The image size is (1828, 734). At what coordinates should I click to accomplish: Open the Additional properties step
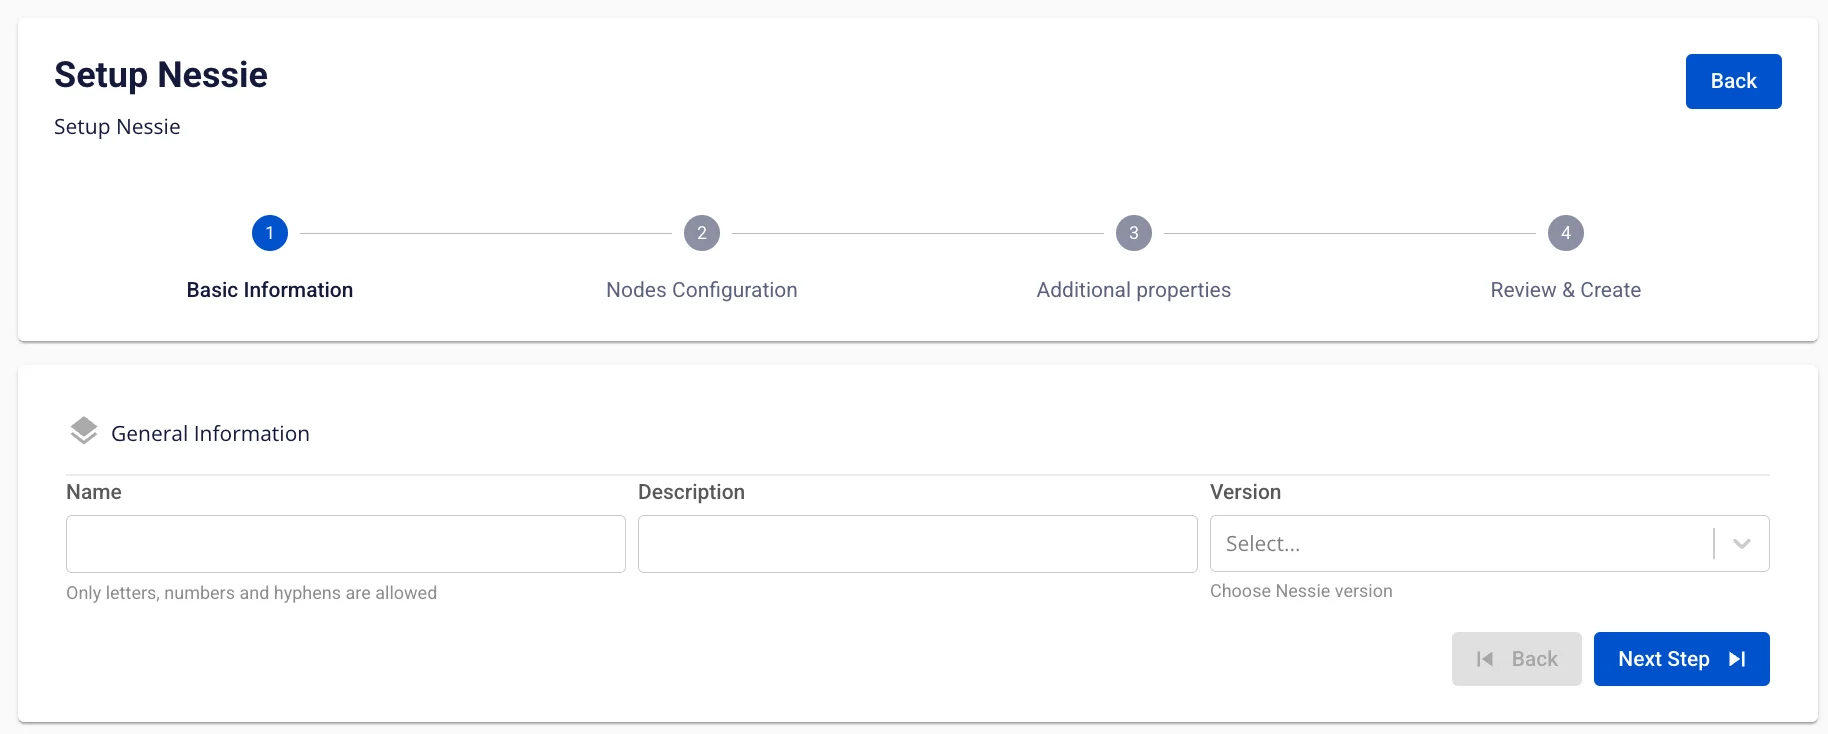(x=1134, y=290)
